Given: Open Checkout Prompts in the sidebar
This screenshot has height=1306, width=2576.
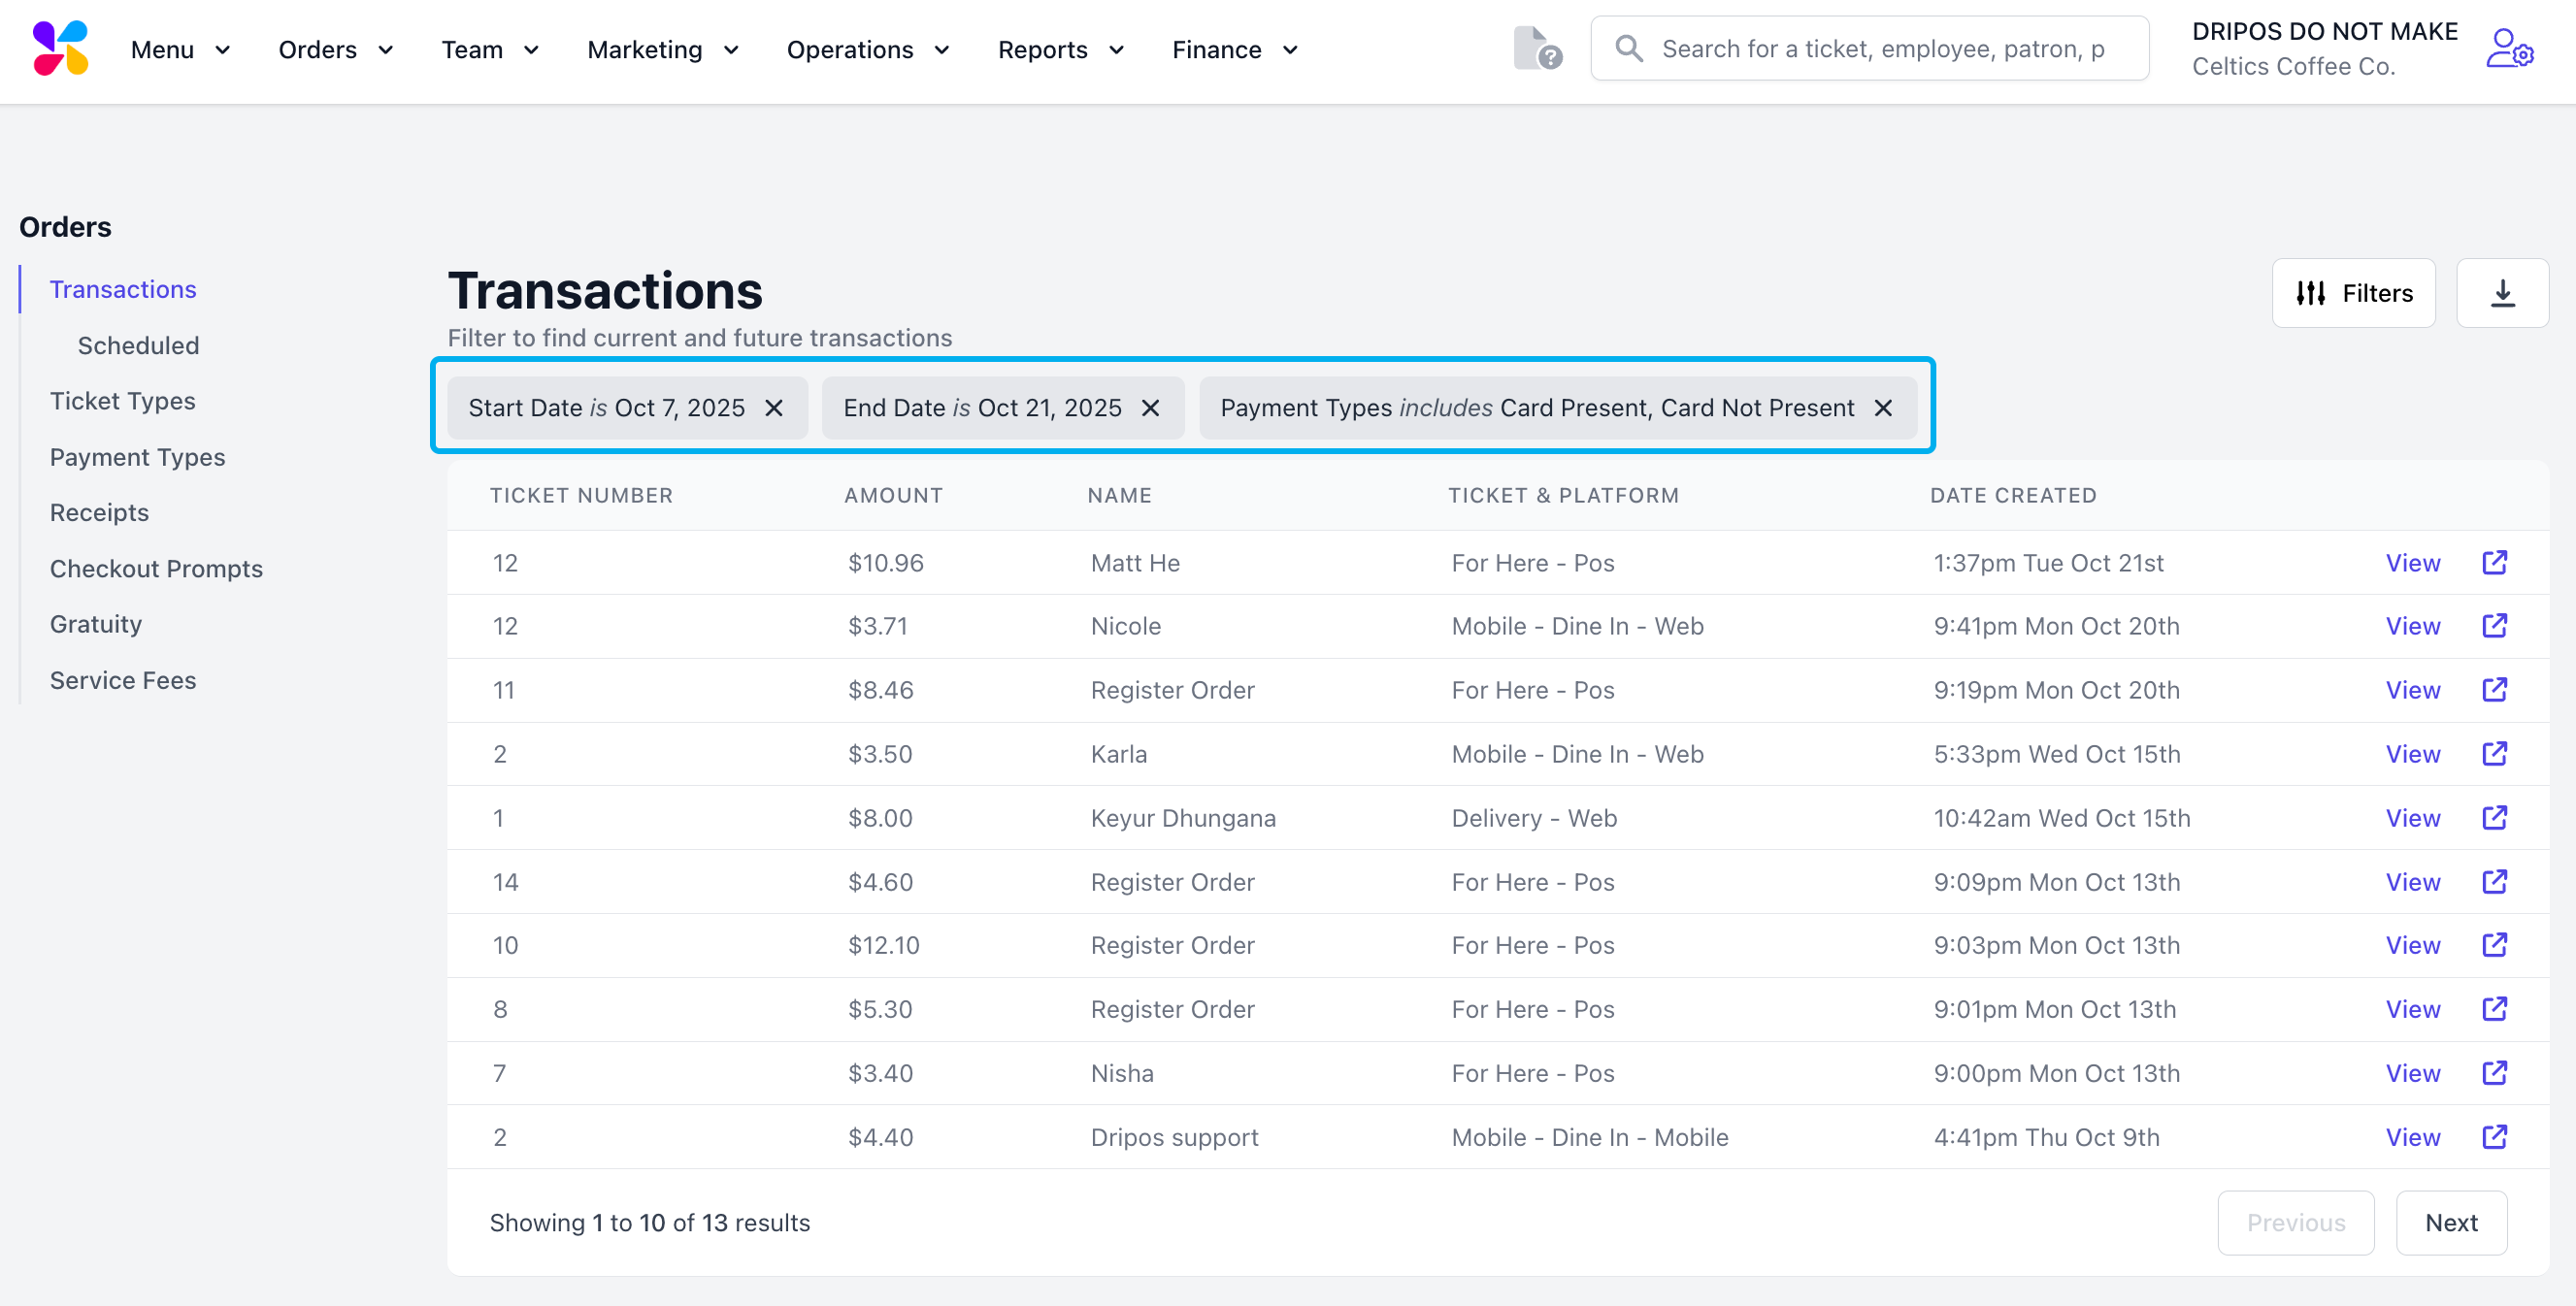Looking at the screenshot, I should tap(156, 568).
